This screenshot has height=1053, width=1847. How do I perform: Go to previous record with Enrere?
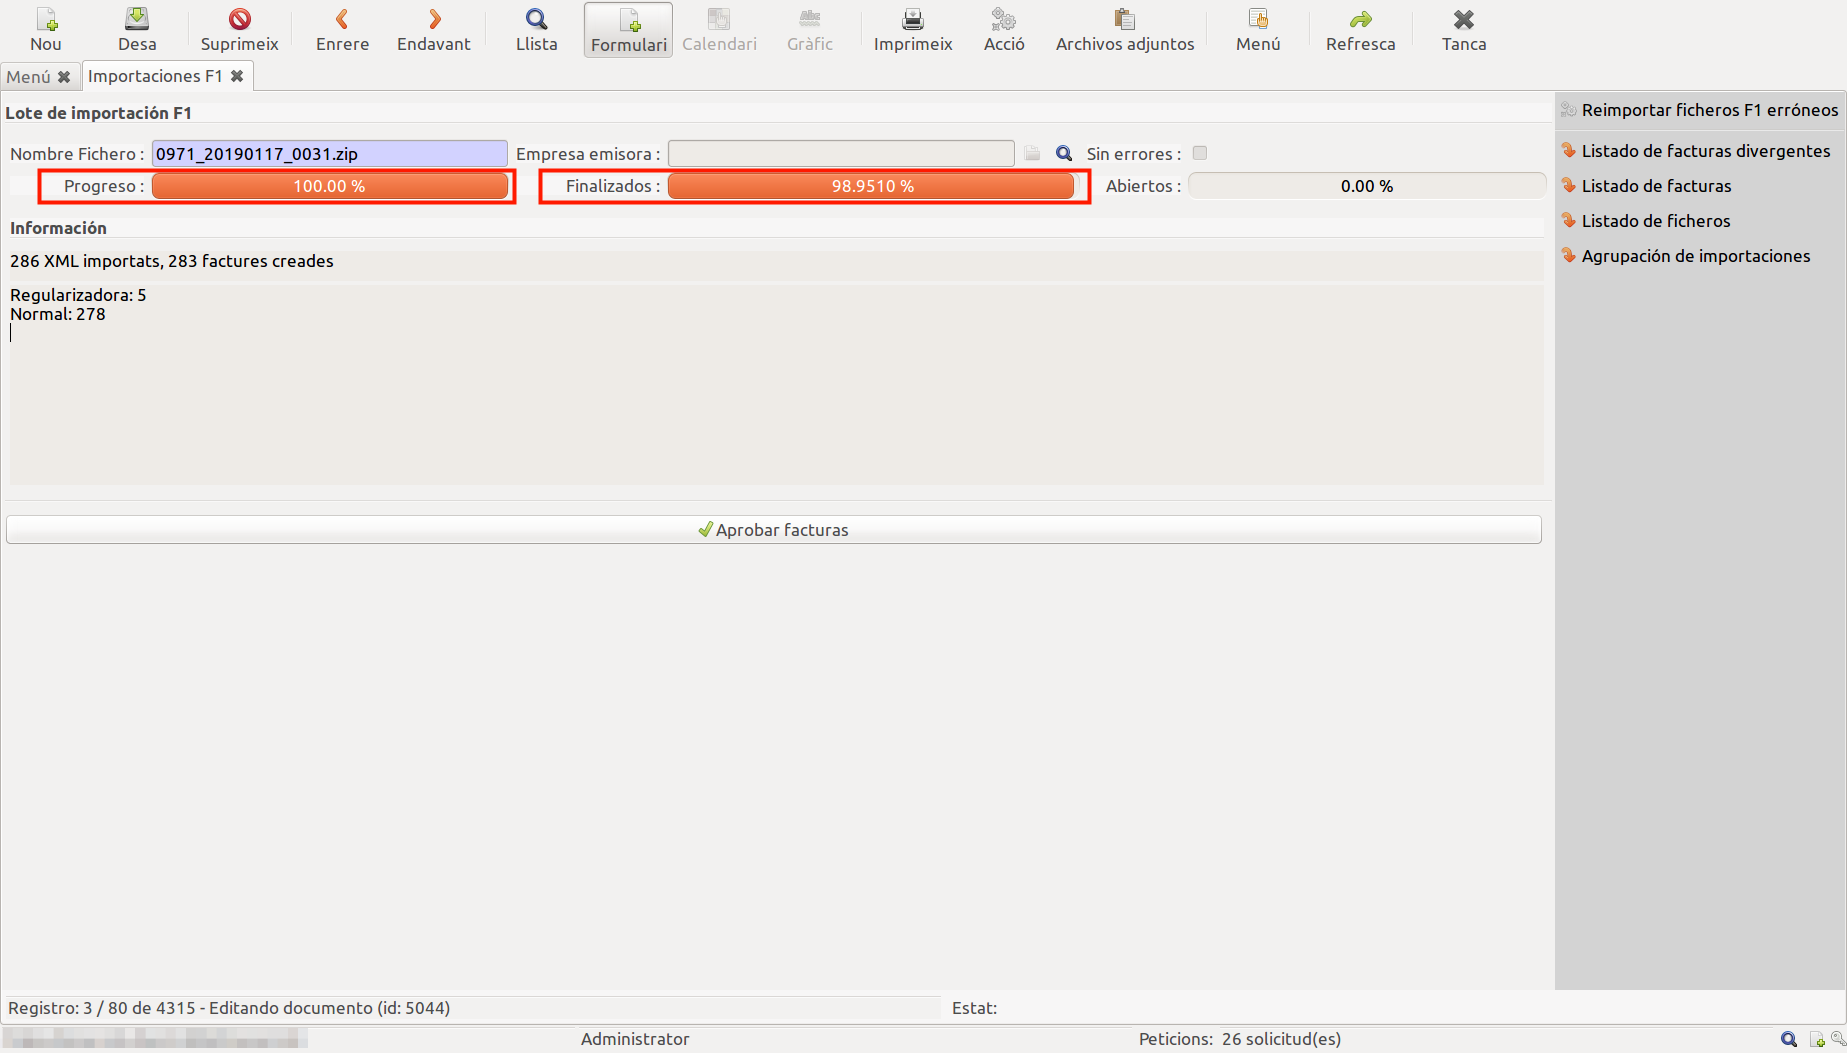[342, 30]
